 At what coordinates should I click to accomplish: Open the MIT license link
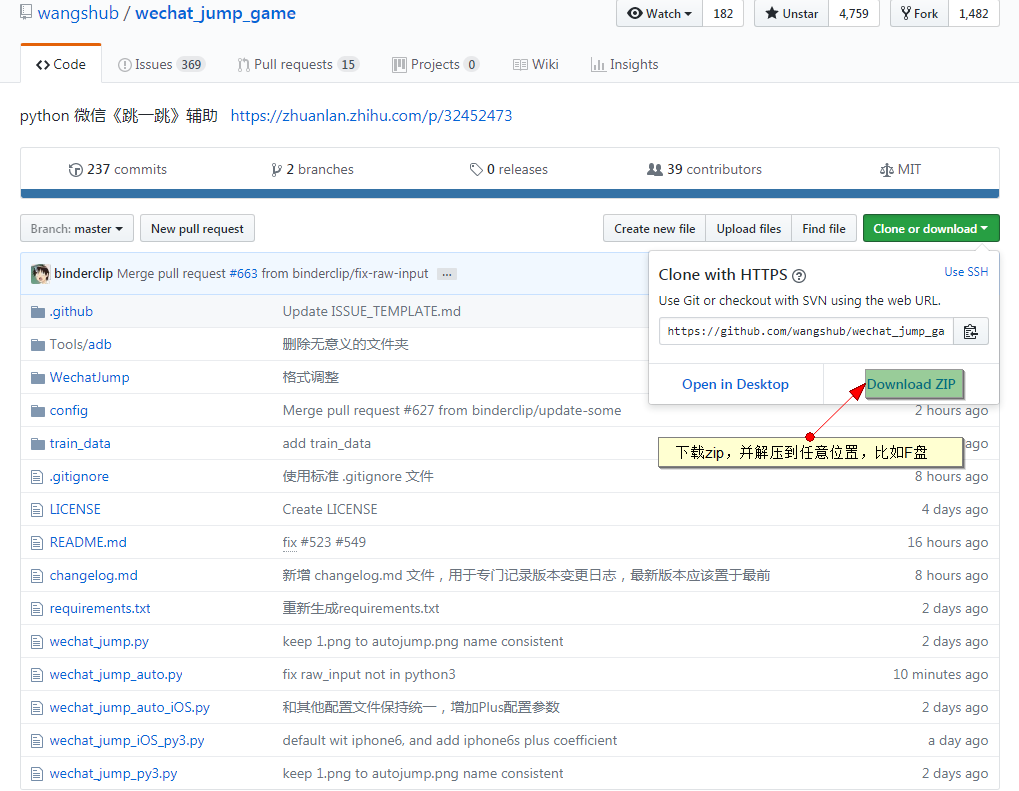900,170
